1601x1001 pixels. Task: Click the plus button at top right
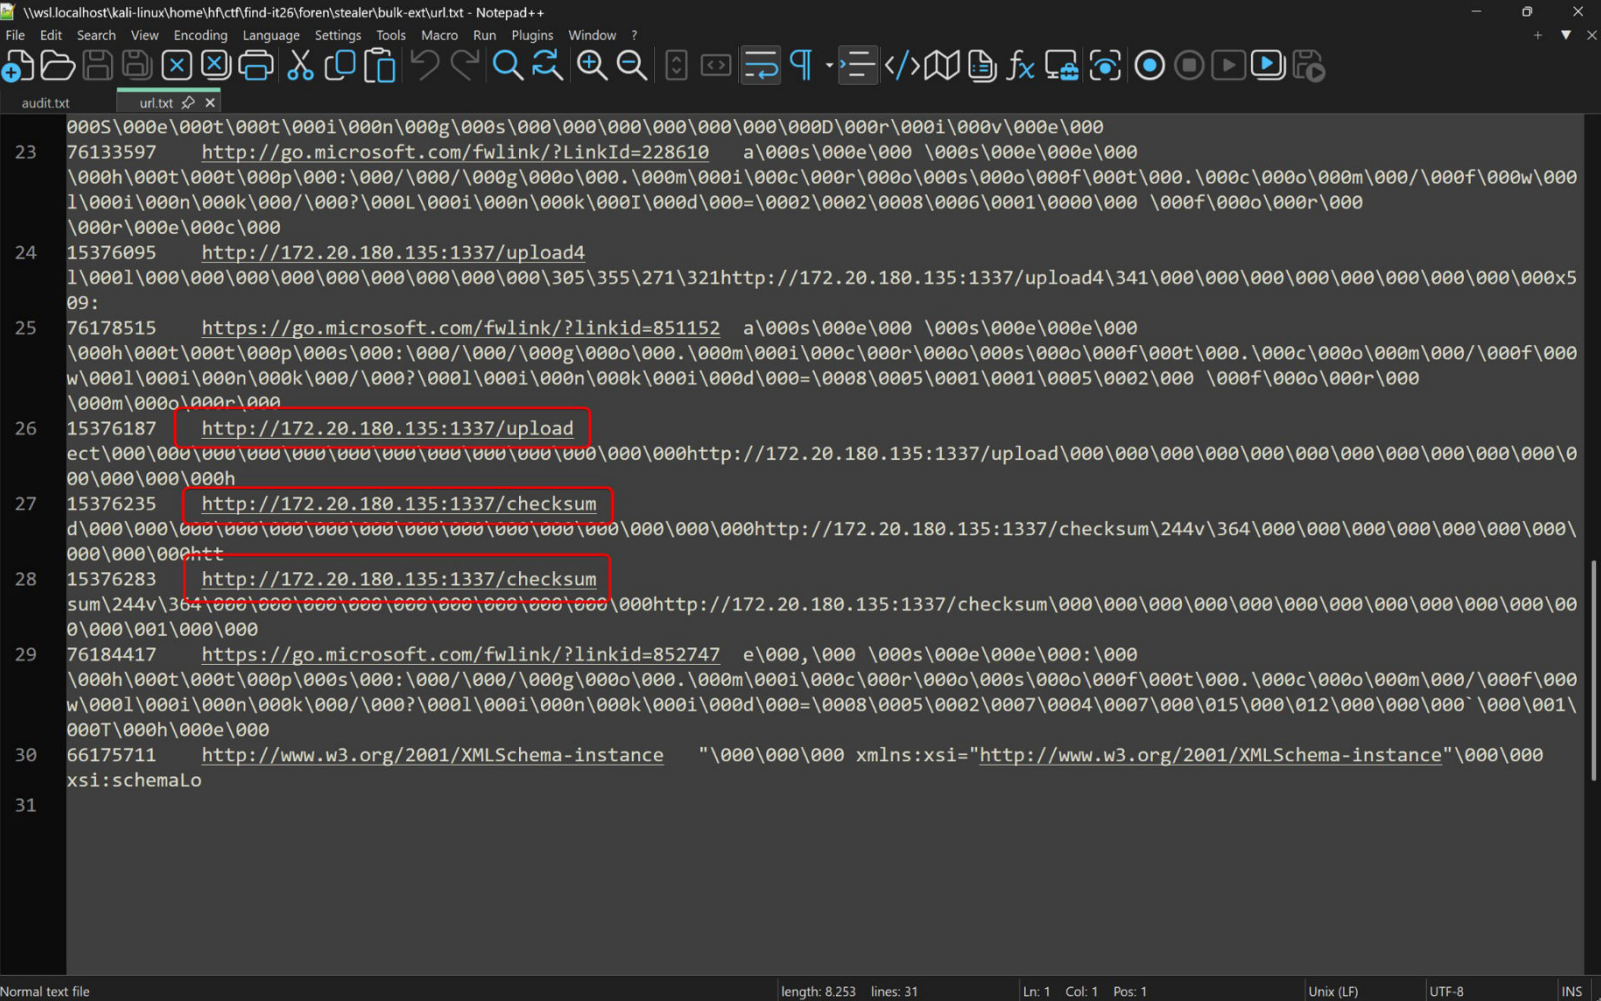click(x=1537, y=35)
